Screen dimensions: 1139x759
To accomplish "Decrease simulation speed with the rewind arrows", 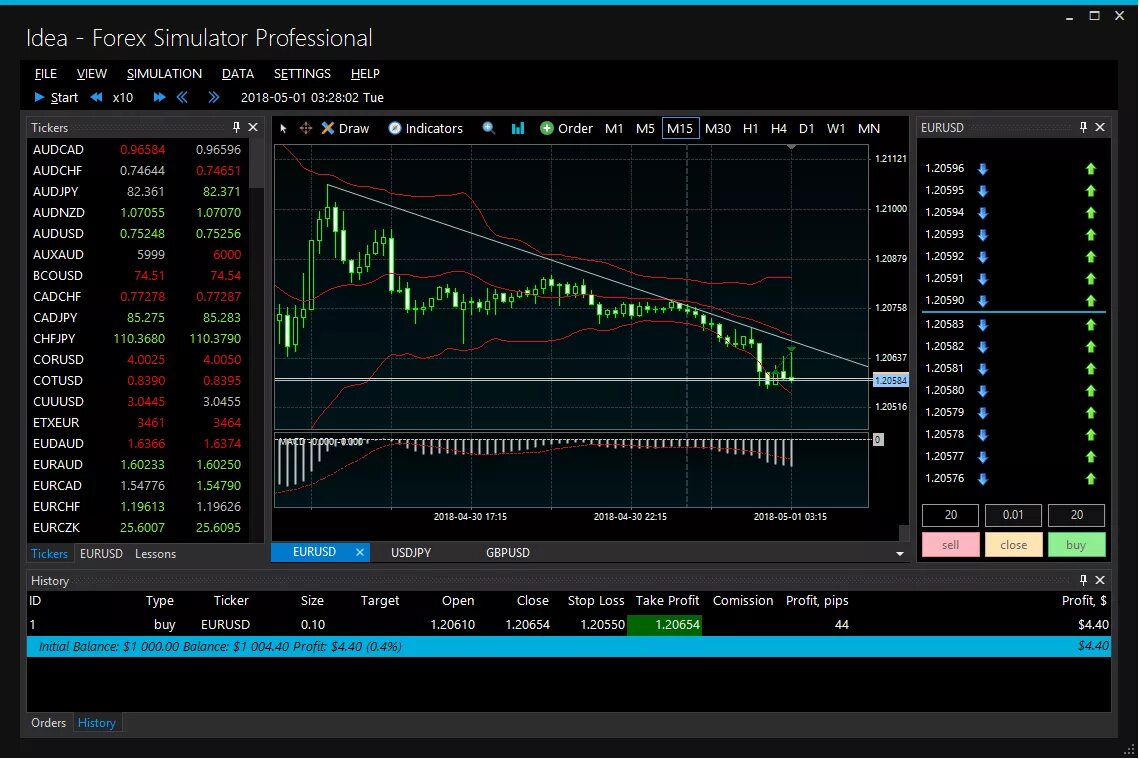I will [x=97, y=97].
